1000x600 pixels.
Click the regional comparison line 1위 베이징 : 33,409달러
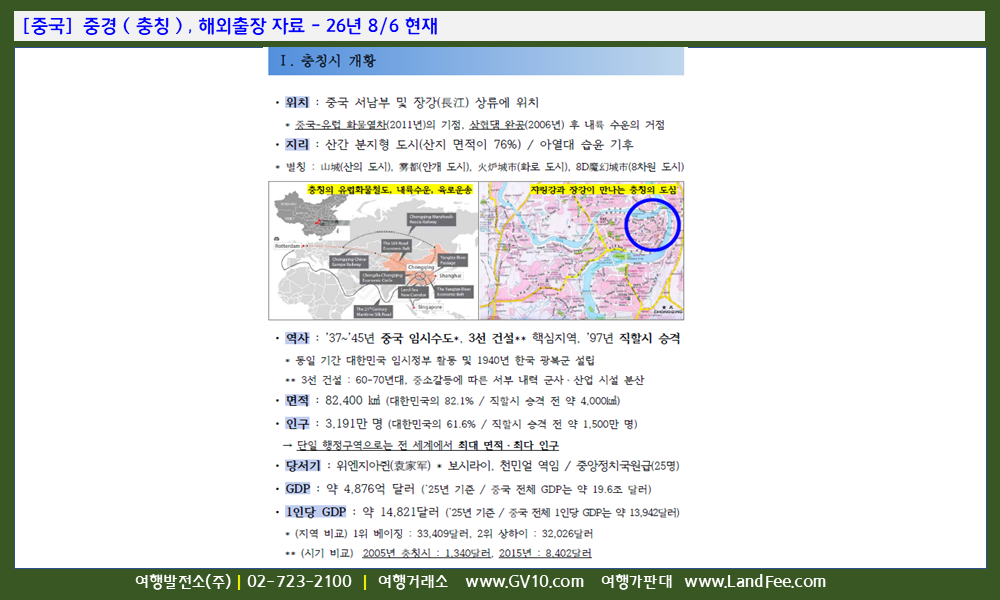pos(439,534)
